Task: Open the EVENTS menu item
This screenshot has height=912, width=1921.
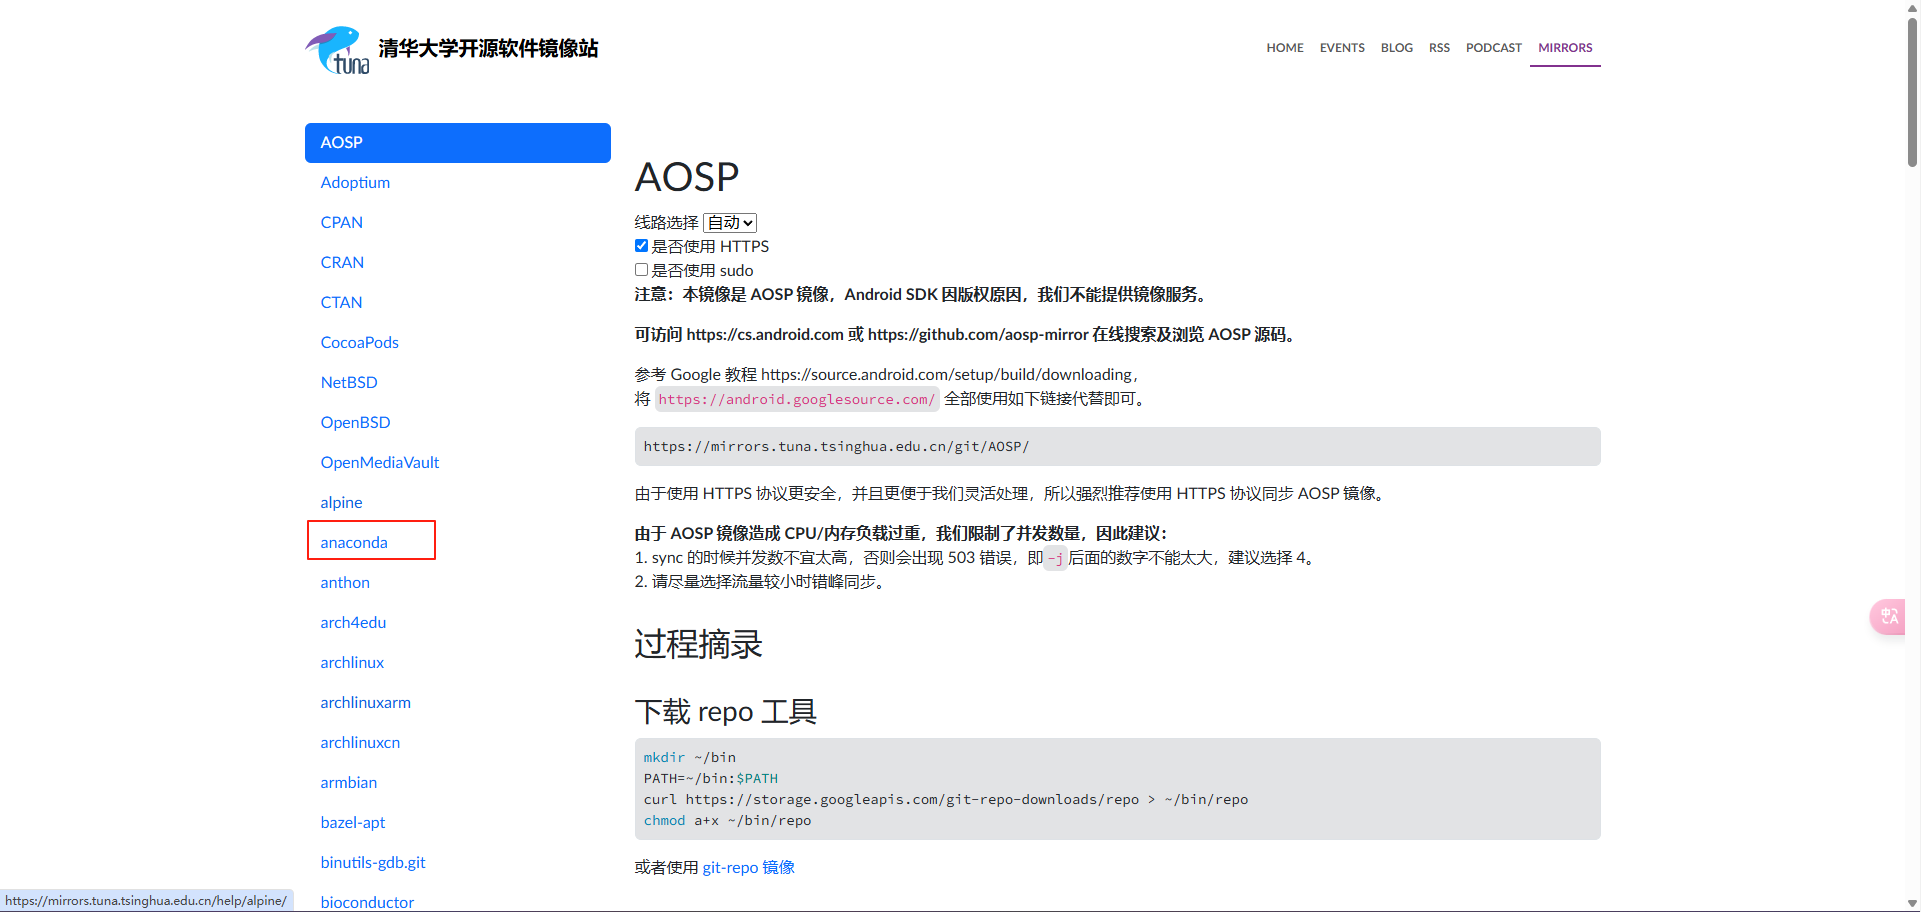Action: point(1342,48)
